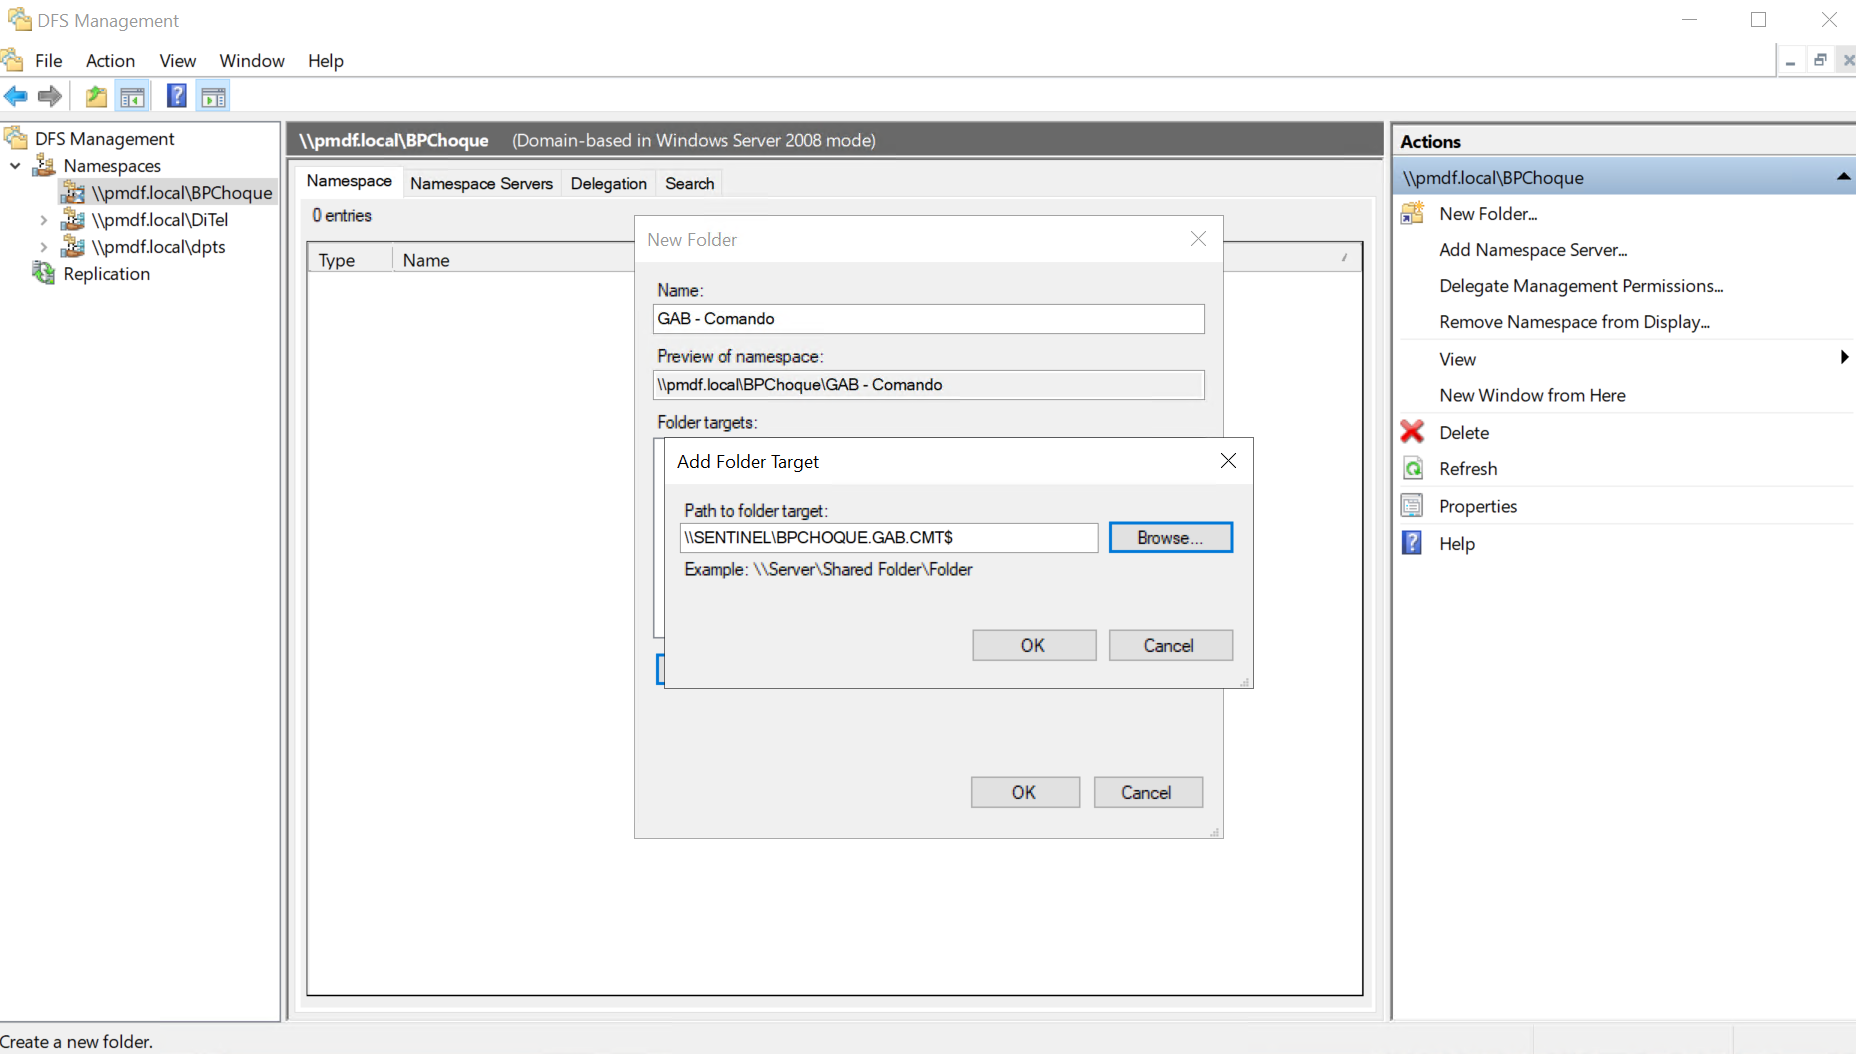Click the Back arrow toolbar icon
This screenshot has height=1054, width=1856.
click(16, 97)
